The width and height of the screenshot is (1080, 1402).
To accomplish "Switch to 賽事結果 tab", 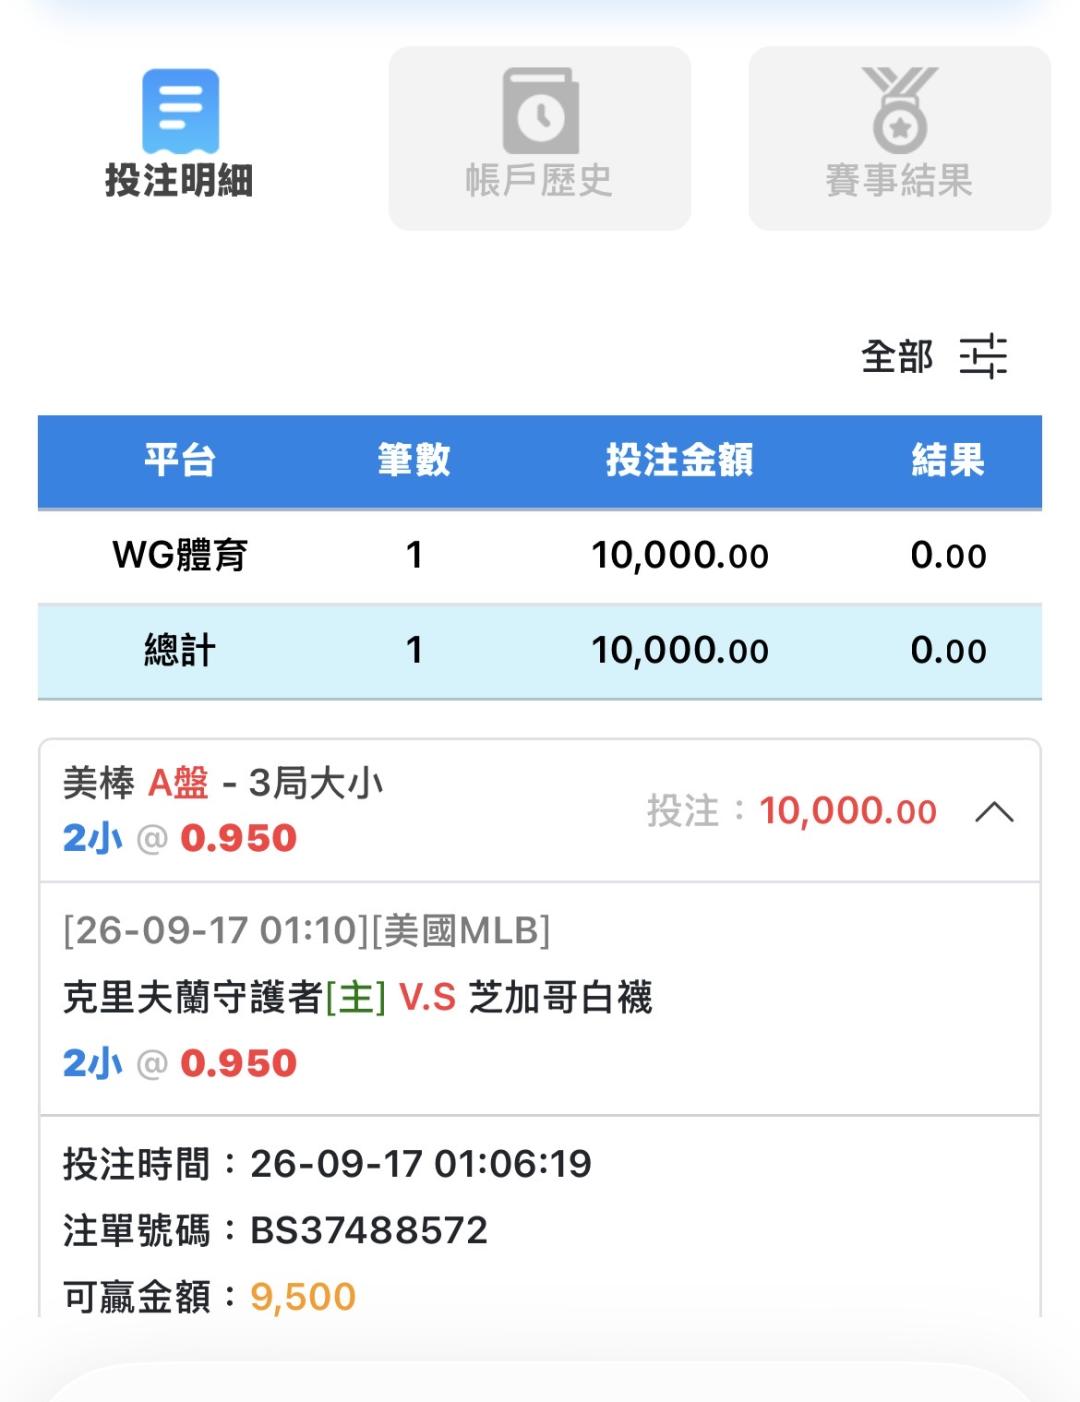I will point(900,138).
